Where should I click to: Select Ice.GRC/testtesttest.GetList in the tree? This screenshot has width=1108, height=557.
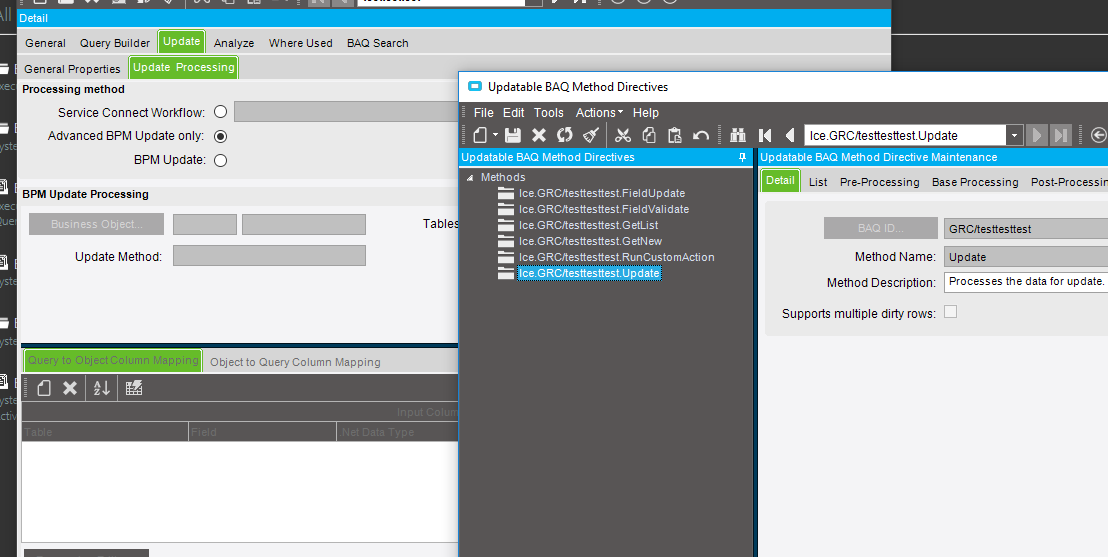point(588,225)
